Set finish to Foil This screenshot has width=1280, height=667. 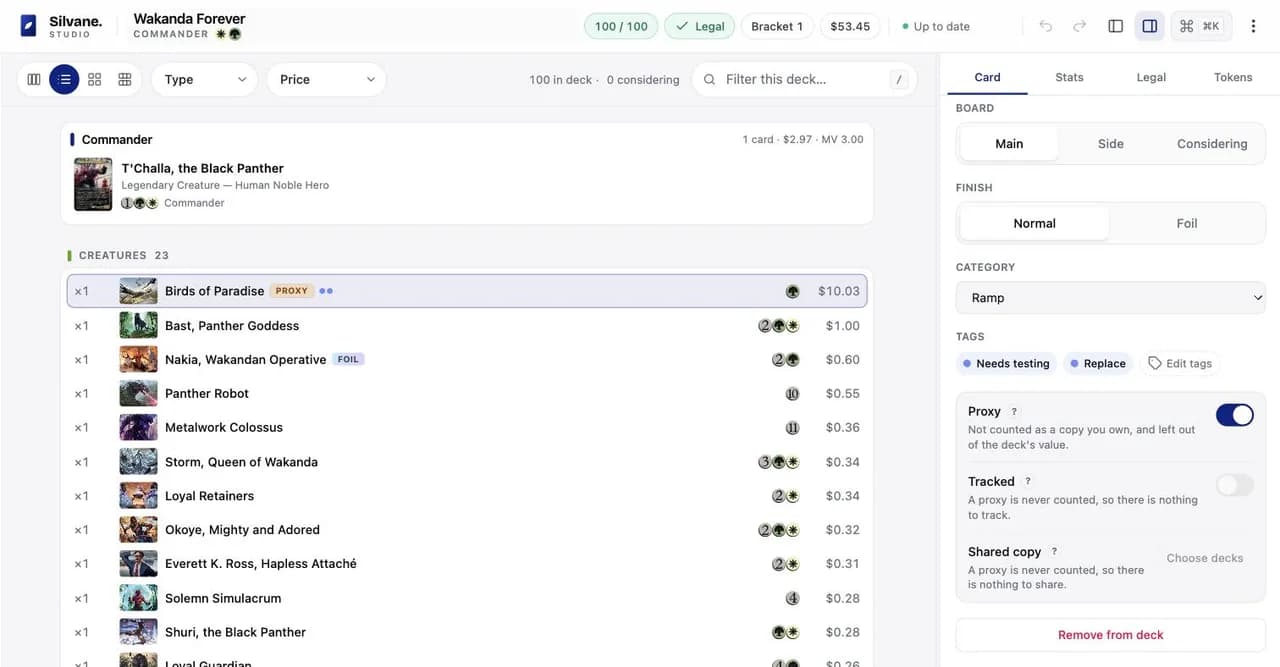(x=1186, y=224)
